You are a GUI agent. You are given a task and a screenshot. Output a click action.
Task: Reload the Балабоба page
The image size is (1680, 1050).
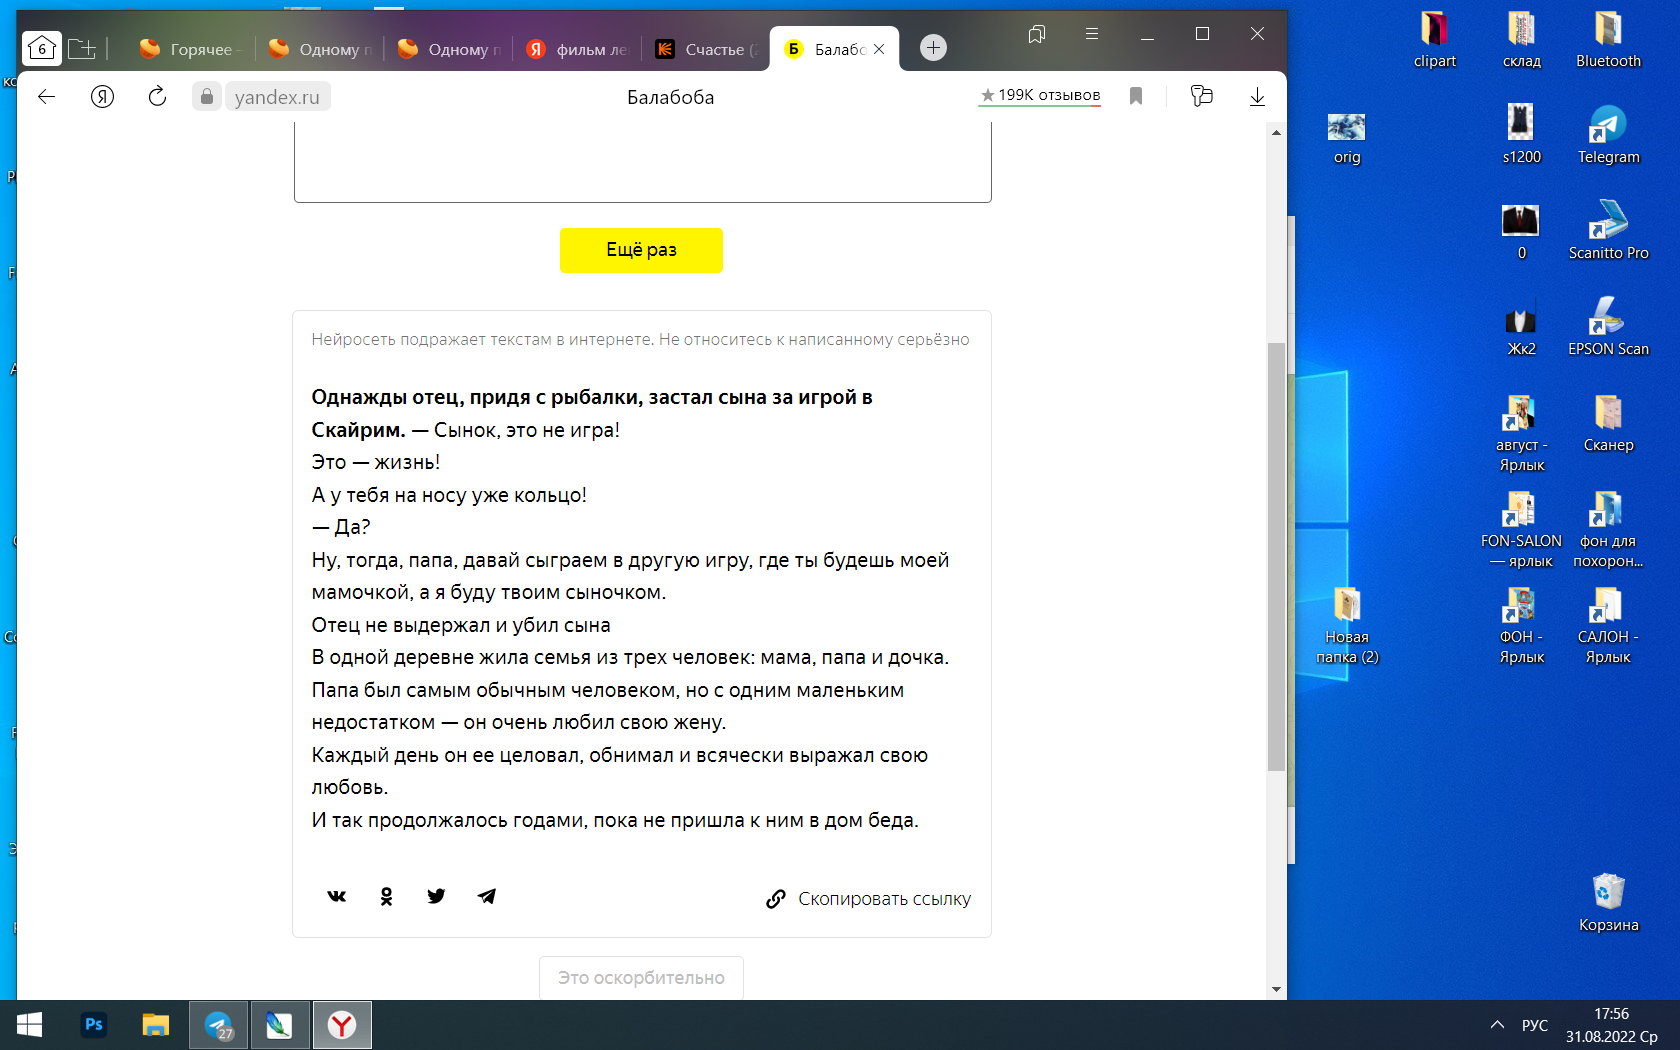(157, 97)
